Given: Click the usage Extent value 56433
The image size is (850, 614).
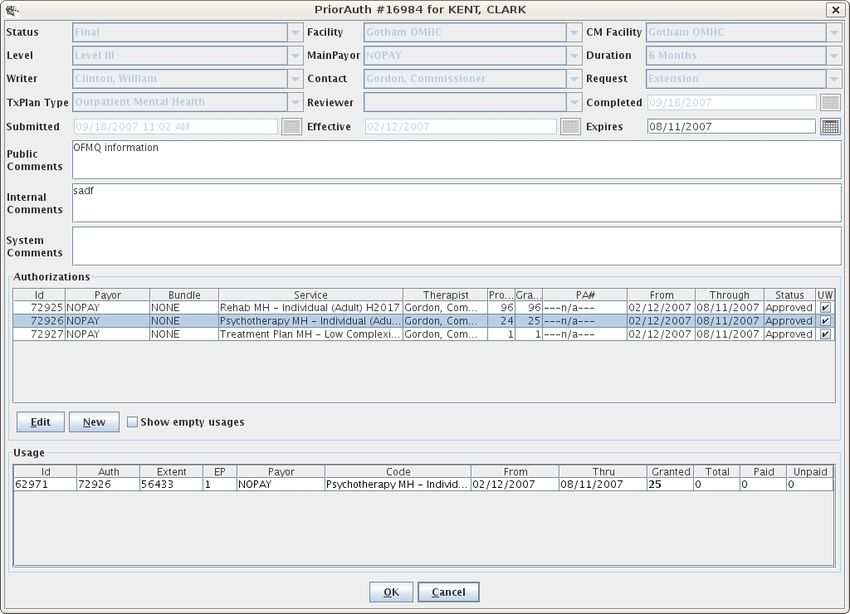Looking at the screenshot, I should point(171,484).
